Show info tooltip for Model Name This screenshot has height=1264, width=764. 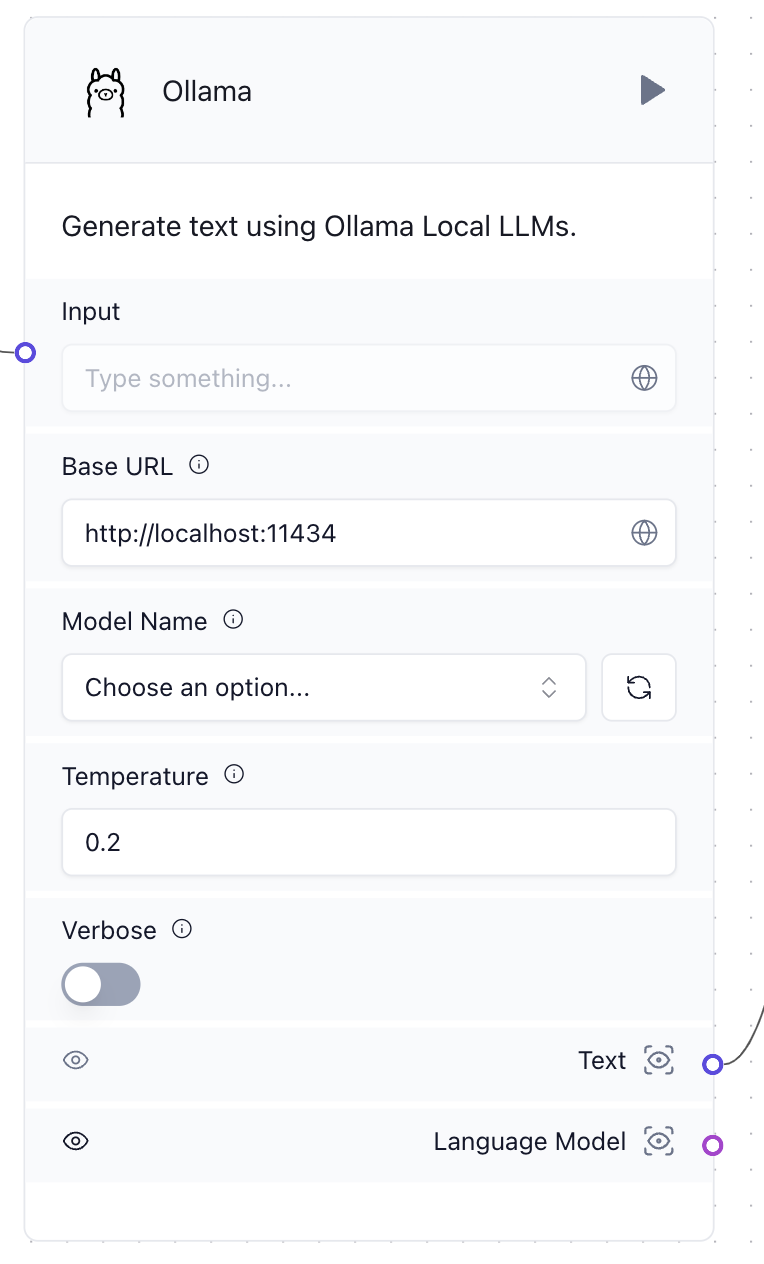point(233,620)
